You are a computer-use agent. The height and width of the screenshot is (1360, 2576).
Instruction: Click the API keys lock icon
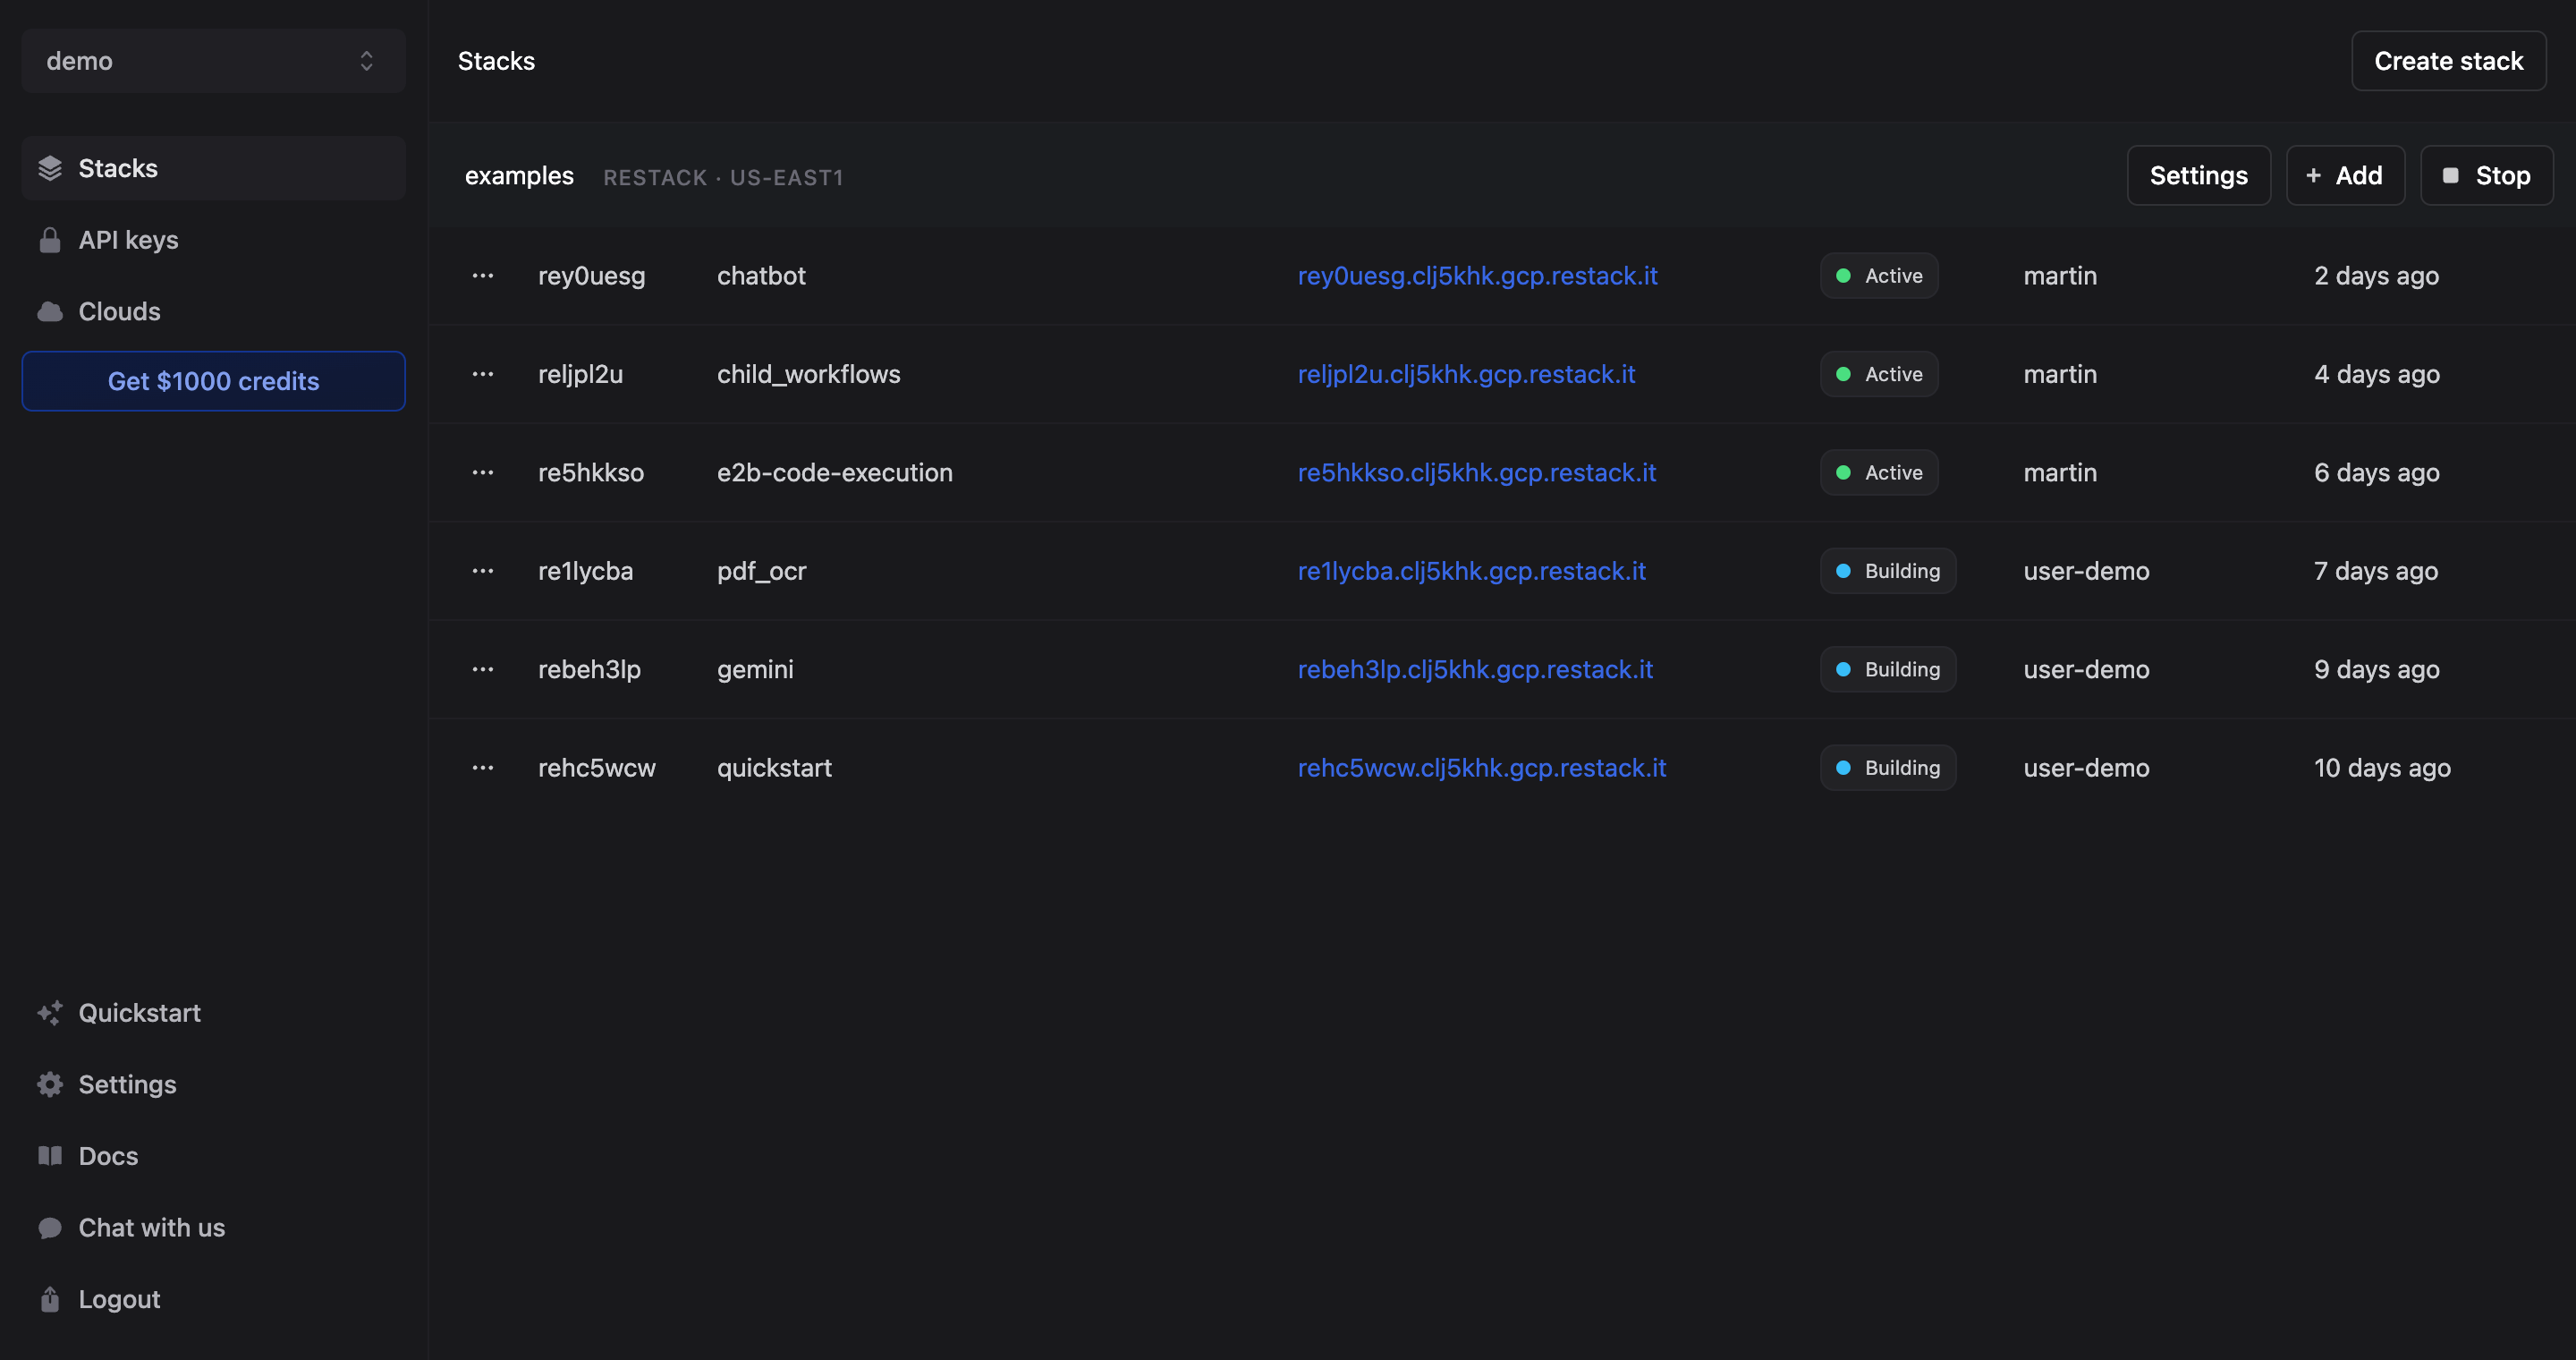pyautogui.click(x=50, y=240)
